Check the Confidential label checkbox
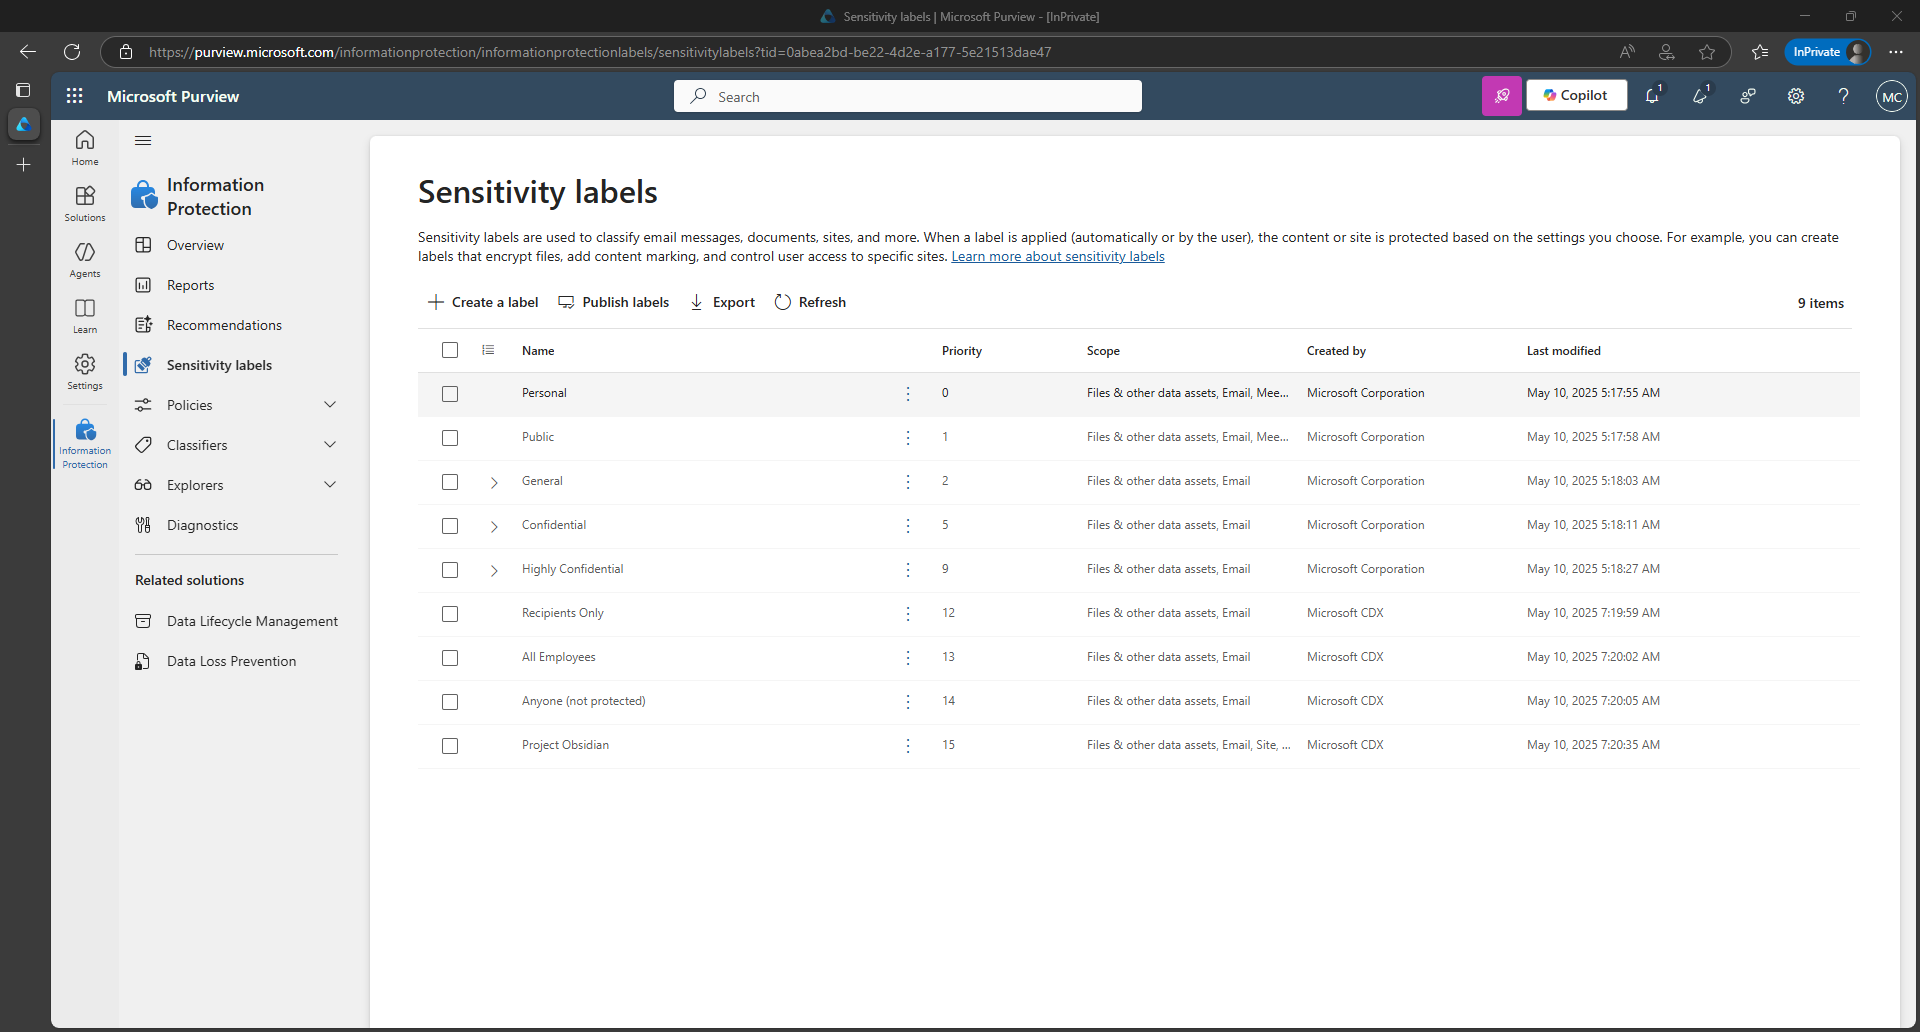This screenshot has height=1032, width=1920. (x=450, y=526)
